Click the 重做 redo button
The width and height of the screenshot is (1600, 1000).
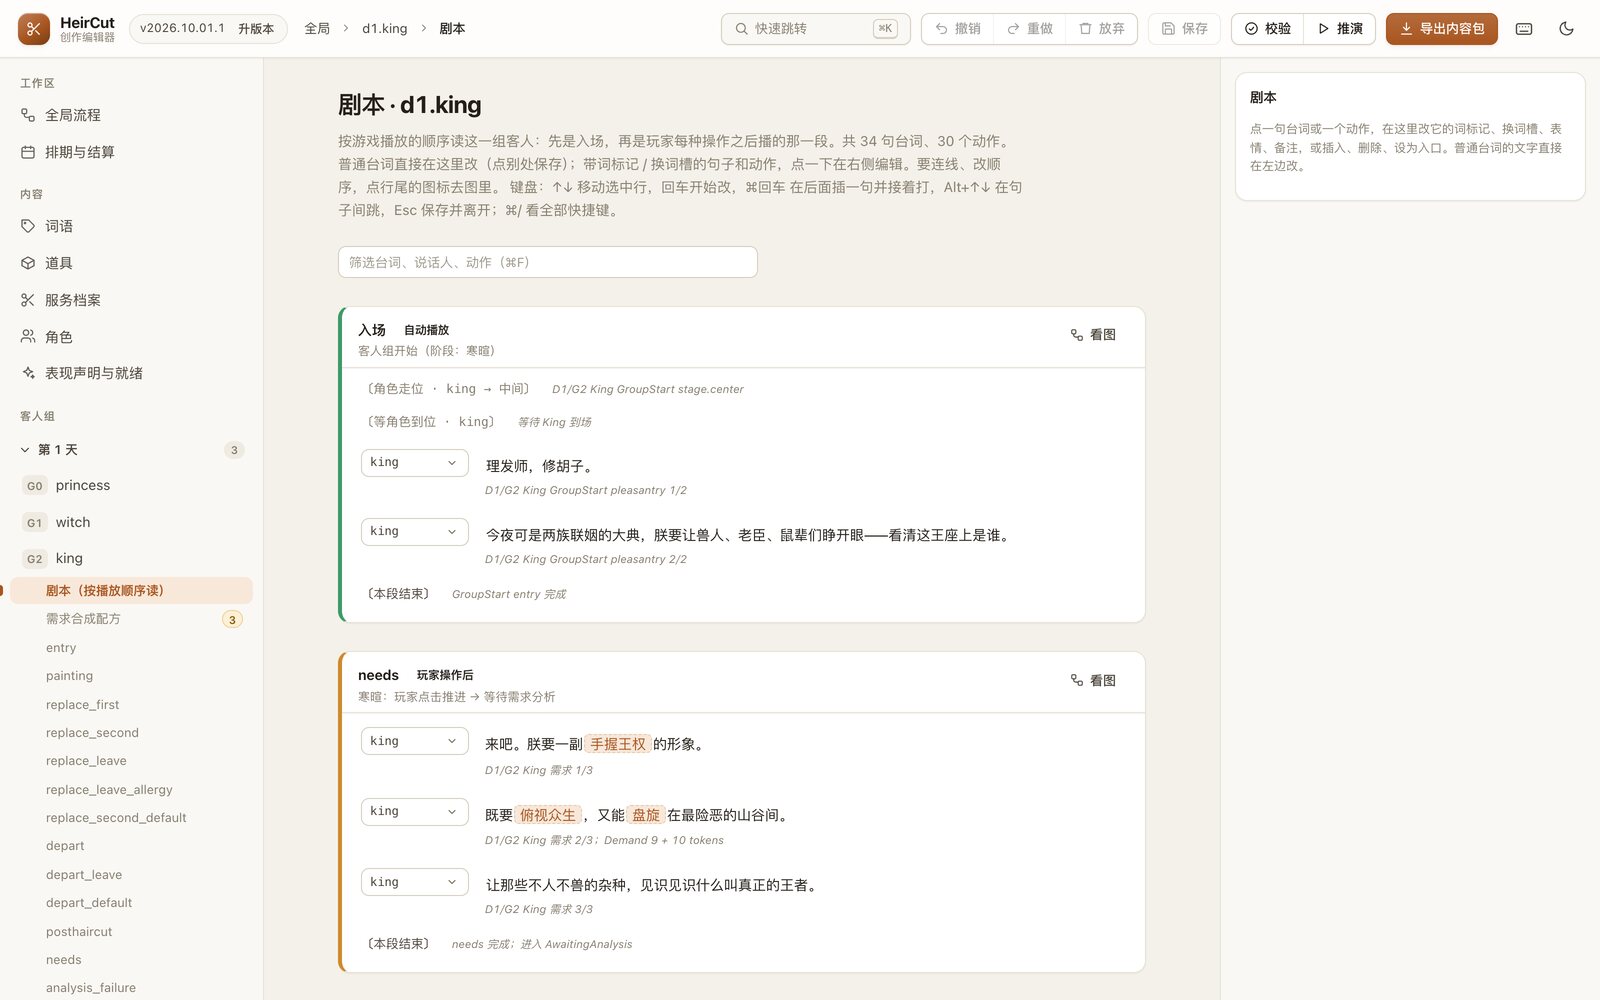(1030, 29)
